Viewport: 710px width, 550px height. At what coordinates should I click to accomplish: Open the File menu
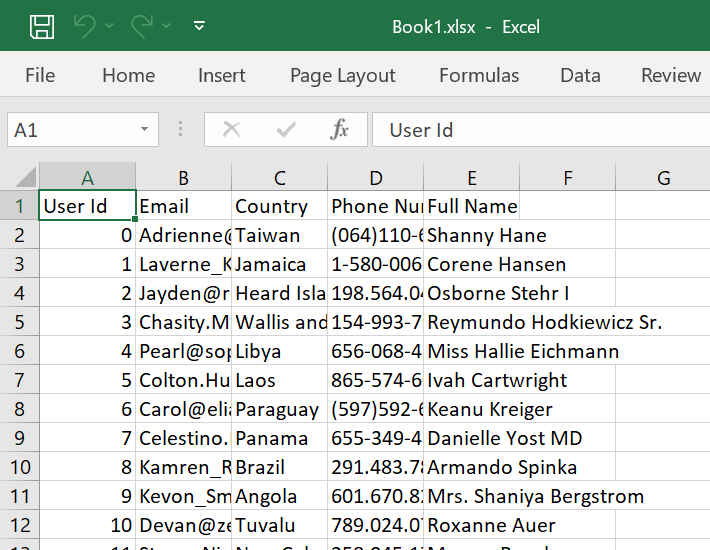click(40, 76)
